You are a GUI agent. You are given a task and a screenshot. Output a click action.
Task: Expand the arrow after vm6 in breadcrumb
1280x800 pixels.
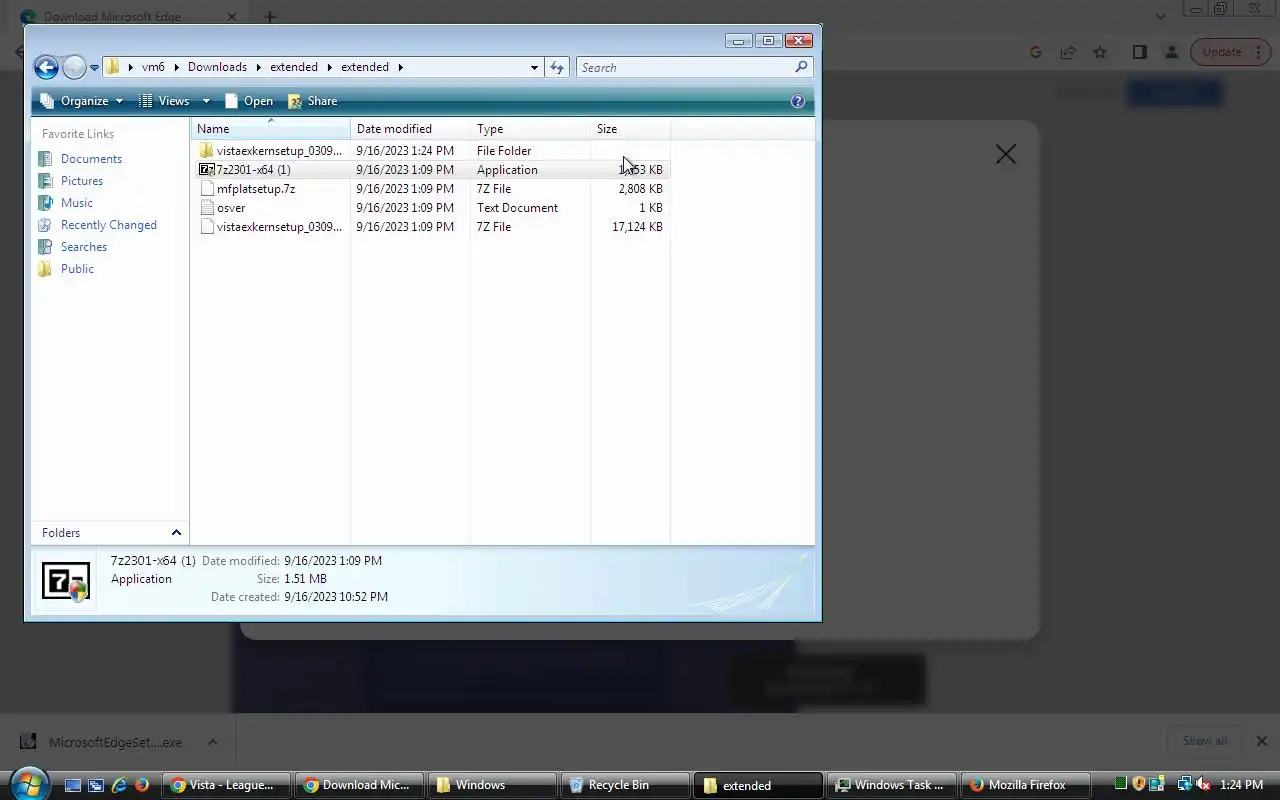(176, 67)
